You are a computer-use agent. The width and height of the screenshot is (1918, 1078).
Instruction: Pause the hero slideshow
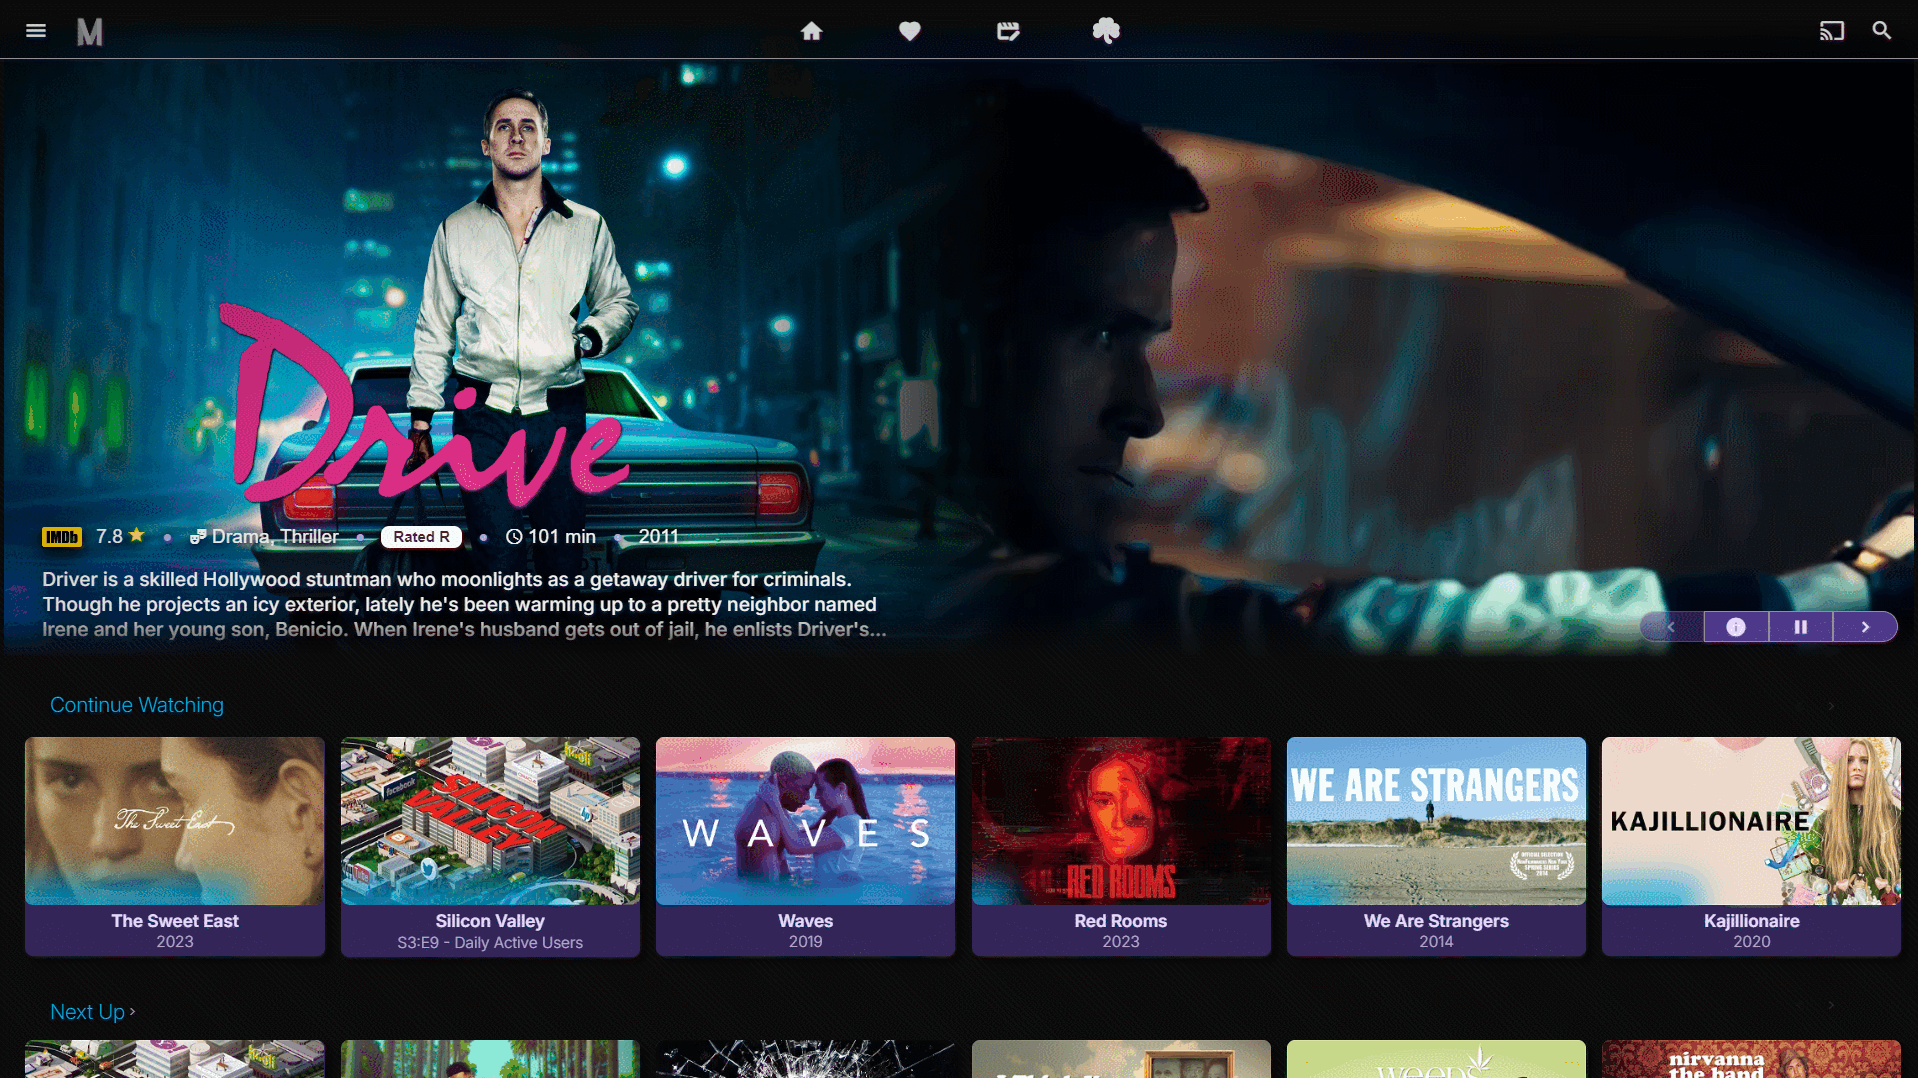[x=1801, y=627]
